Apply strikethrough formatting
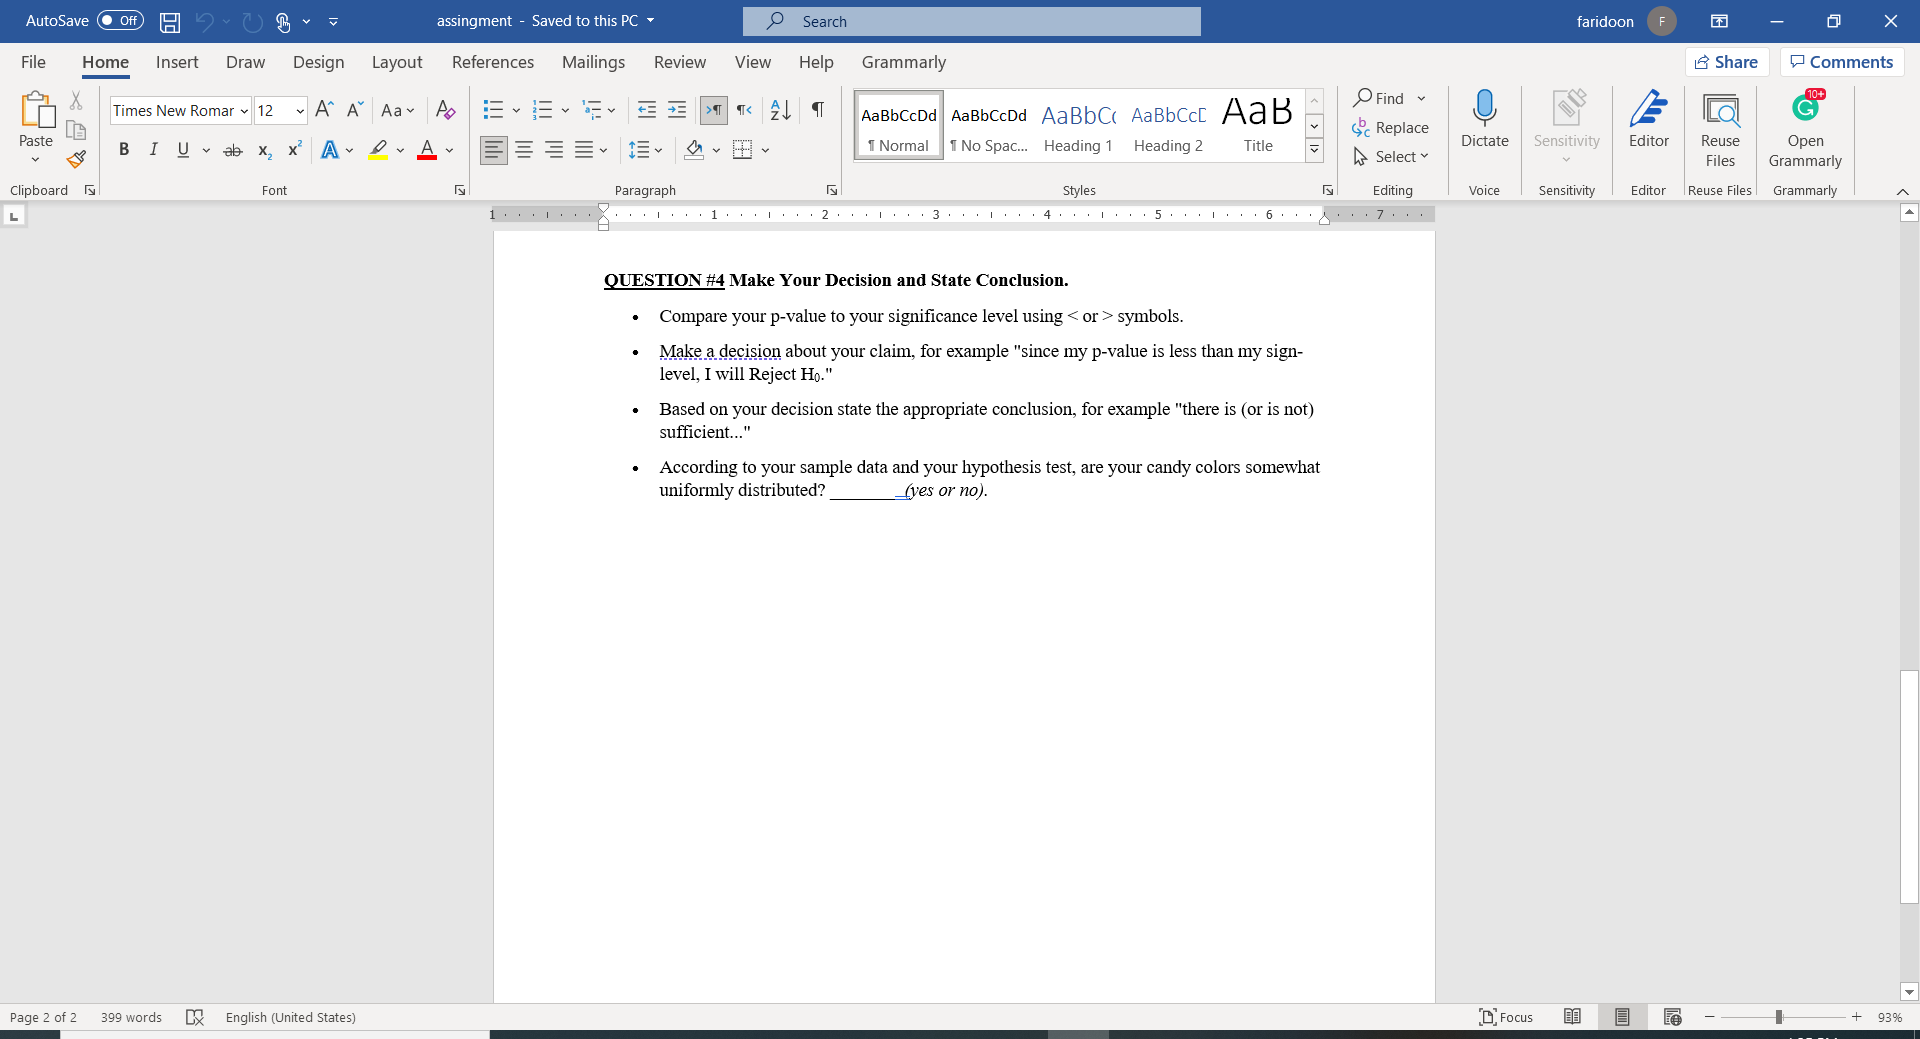The image size is (1920, 1039). click(232, 150)
